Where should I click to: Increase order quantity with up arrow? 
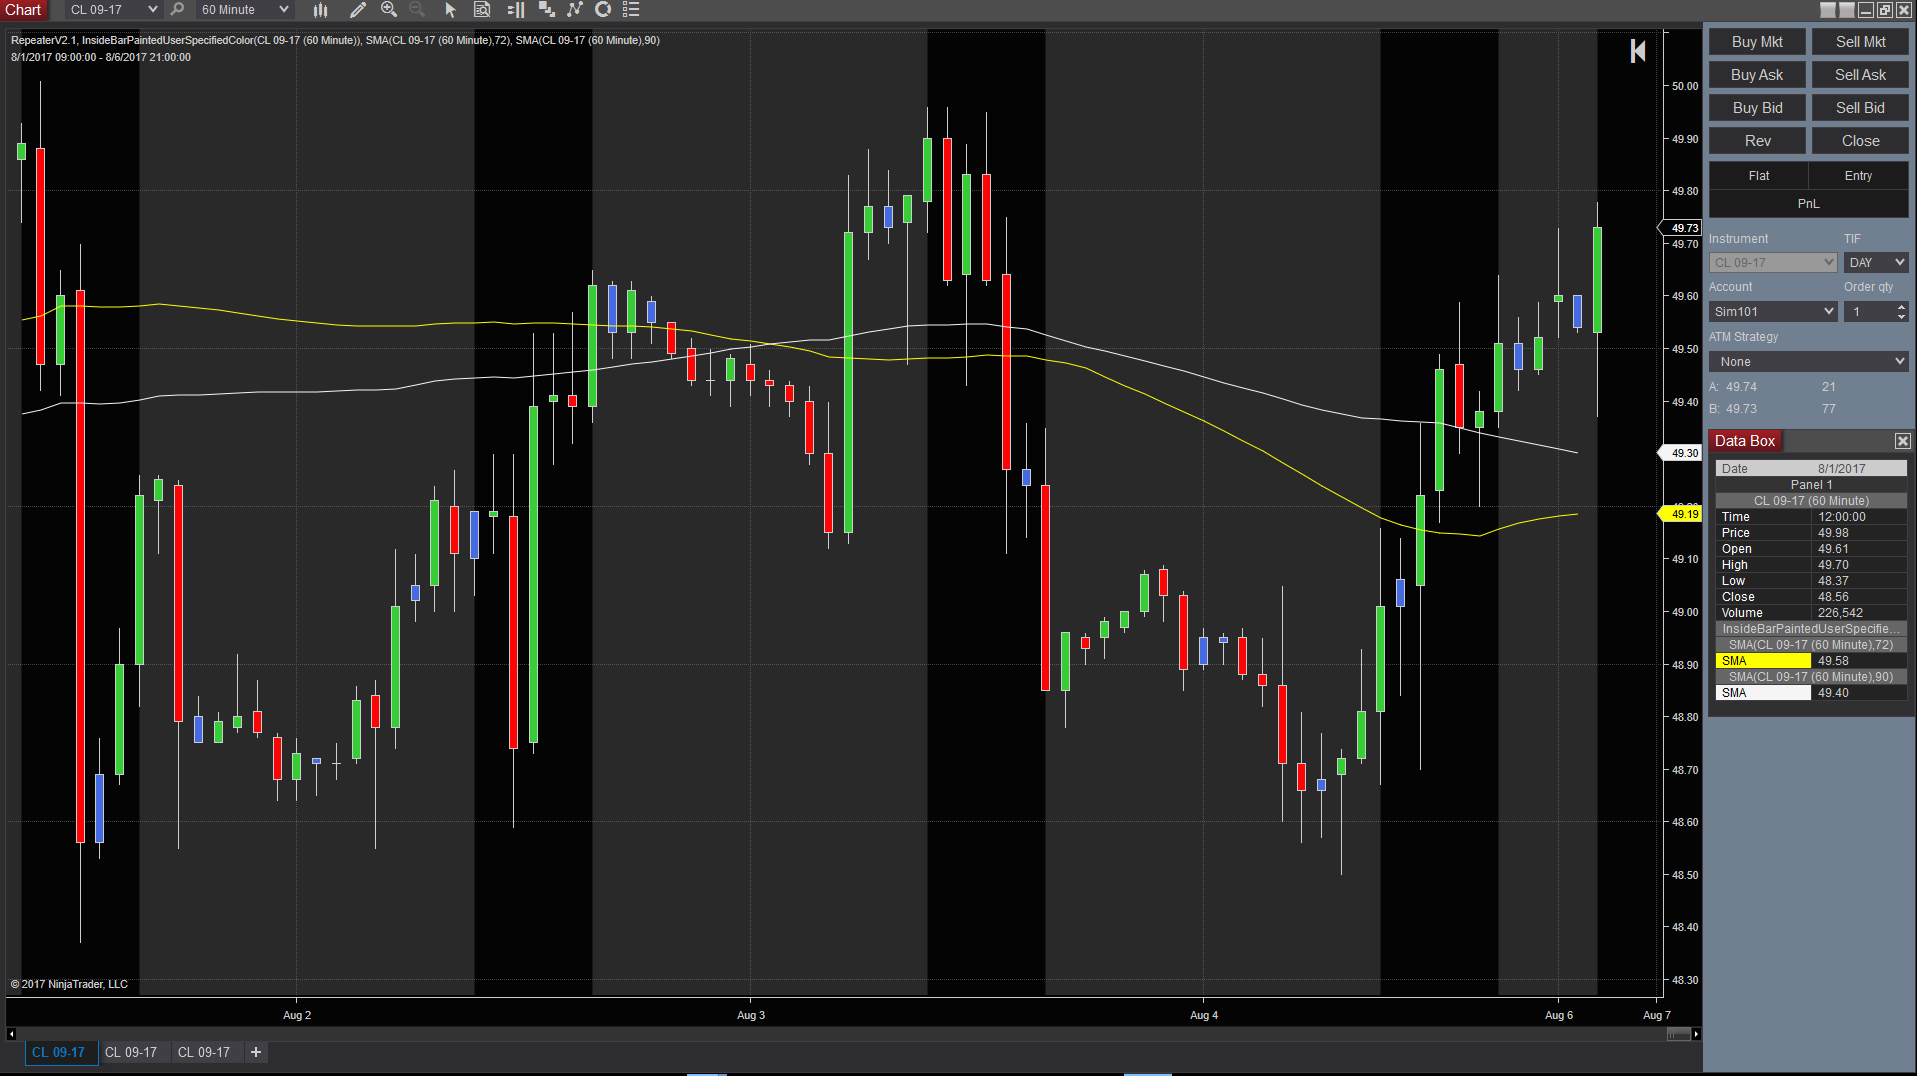1901,307
